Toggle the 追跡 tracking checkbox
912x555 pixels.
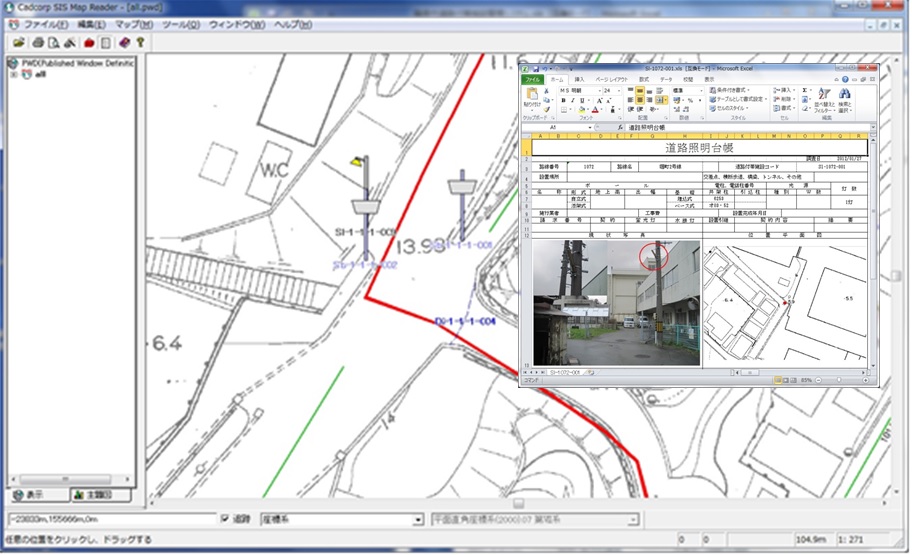tap(225, 518)
